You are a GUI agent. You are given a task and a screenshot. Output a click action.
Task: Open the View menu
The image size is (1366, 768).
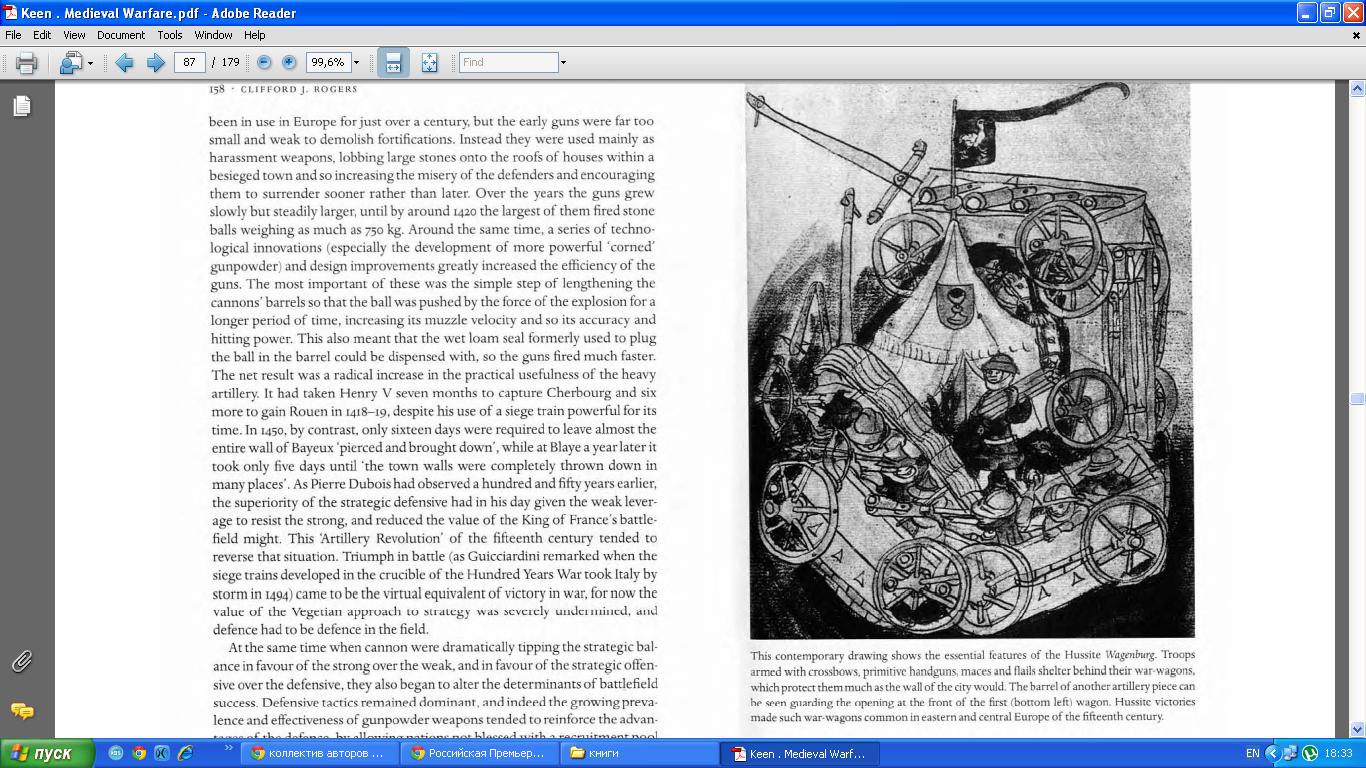74,35
